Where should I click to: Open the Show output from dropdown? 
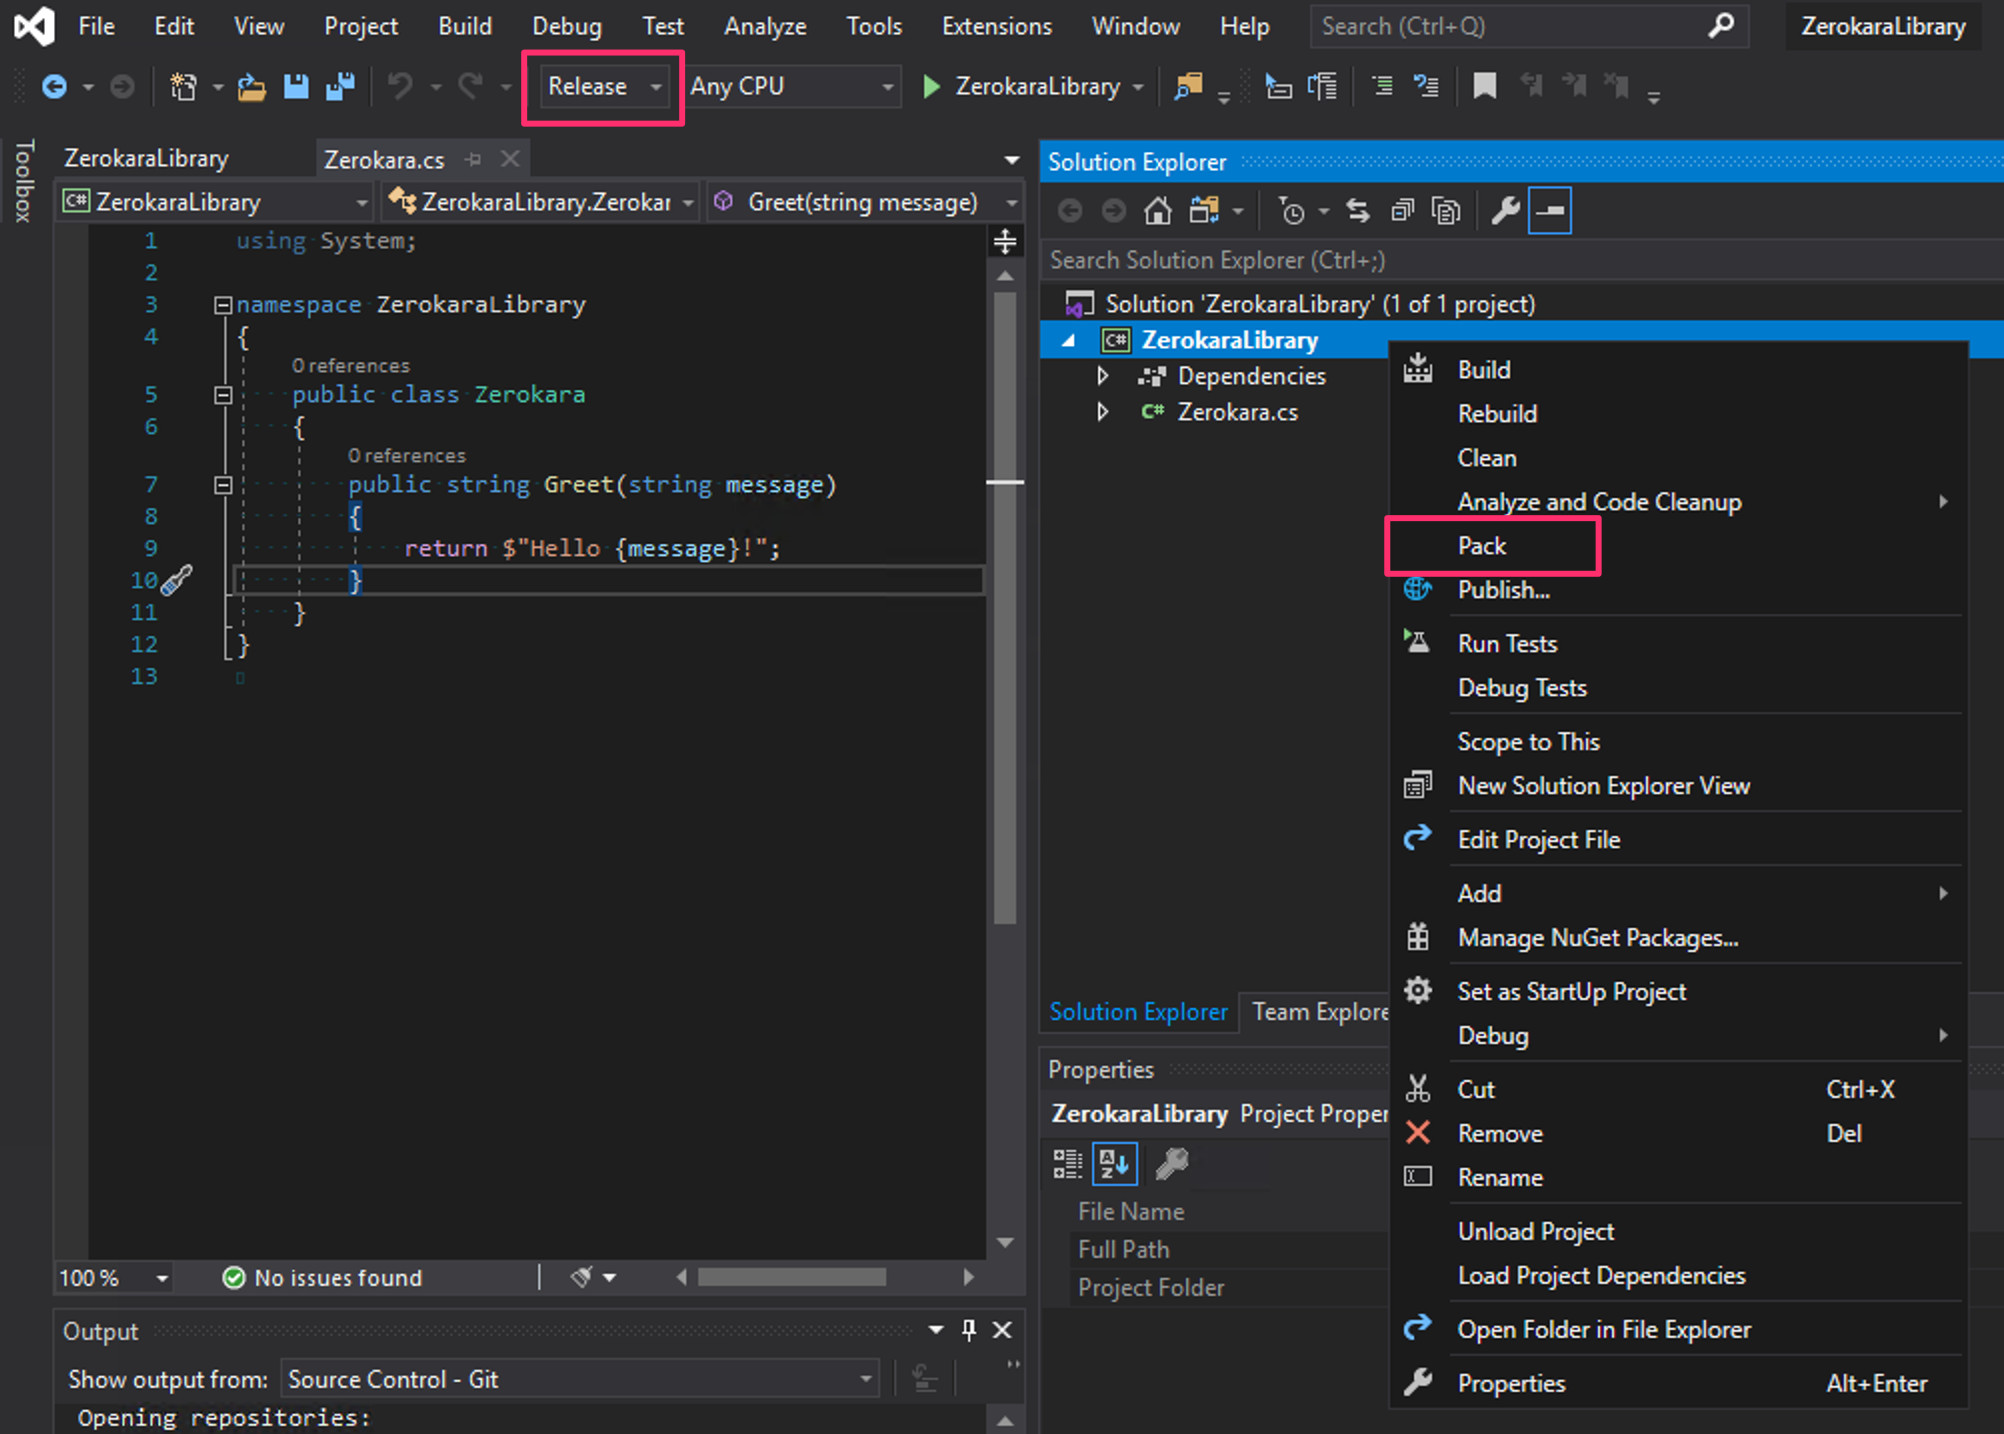580,1379
